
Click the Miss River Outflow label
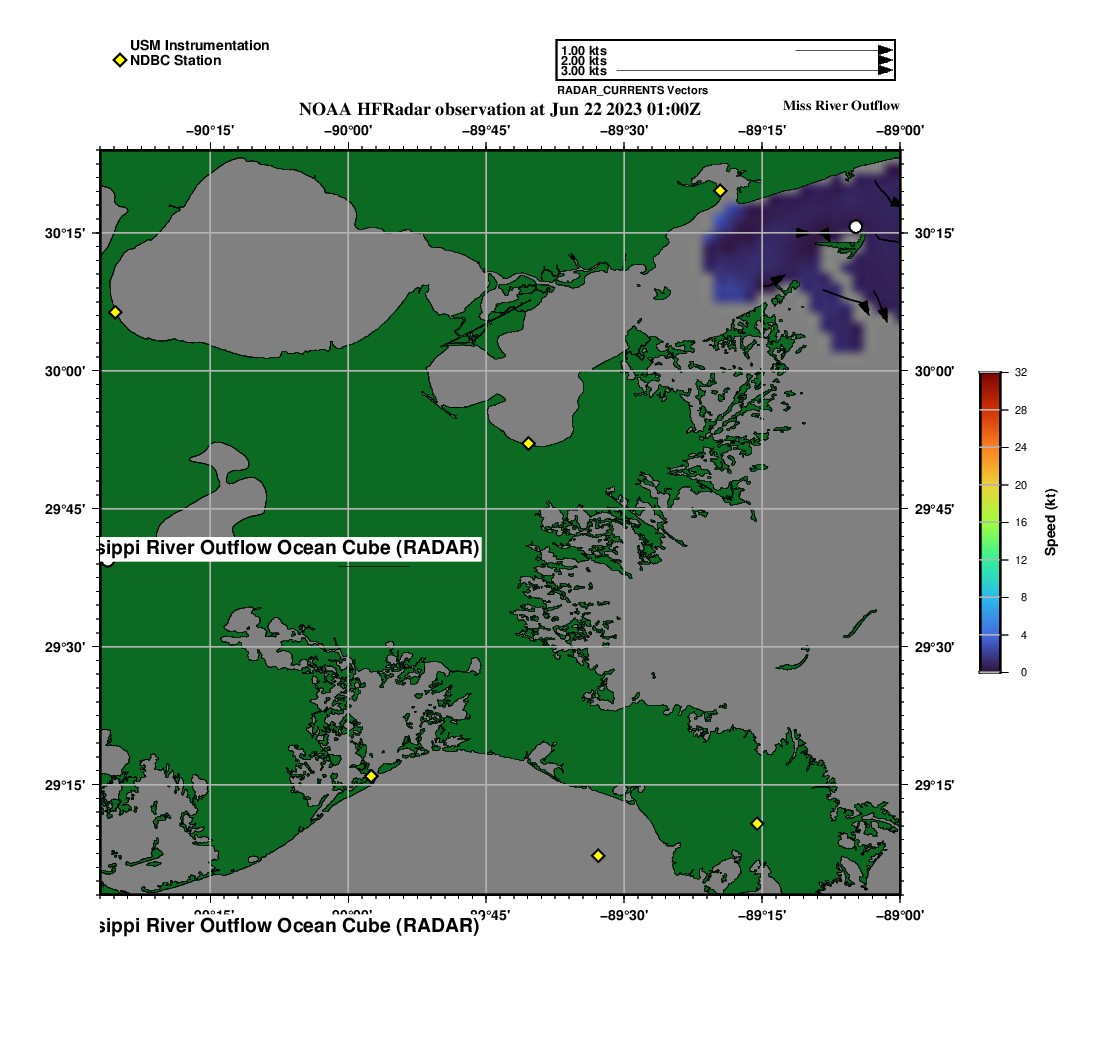841,106
